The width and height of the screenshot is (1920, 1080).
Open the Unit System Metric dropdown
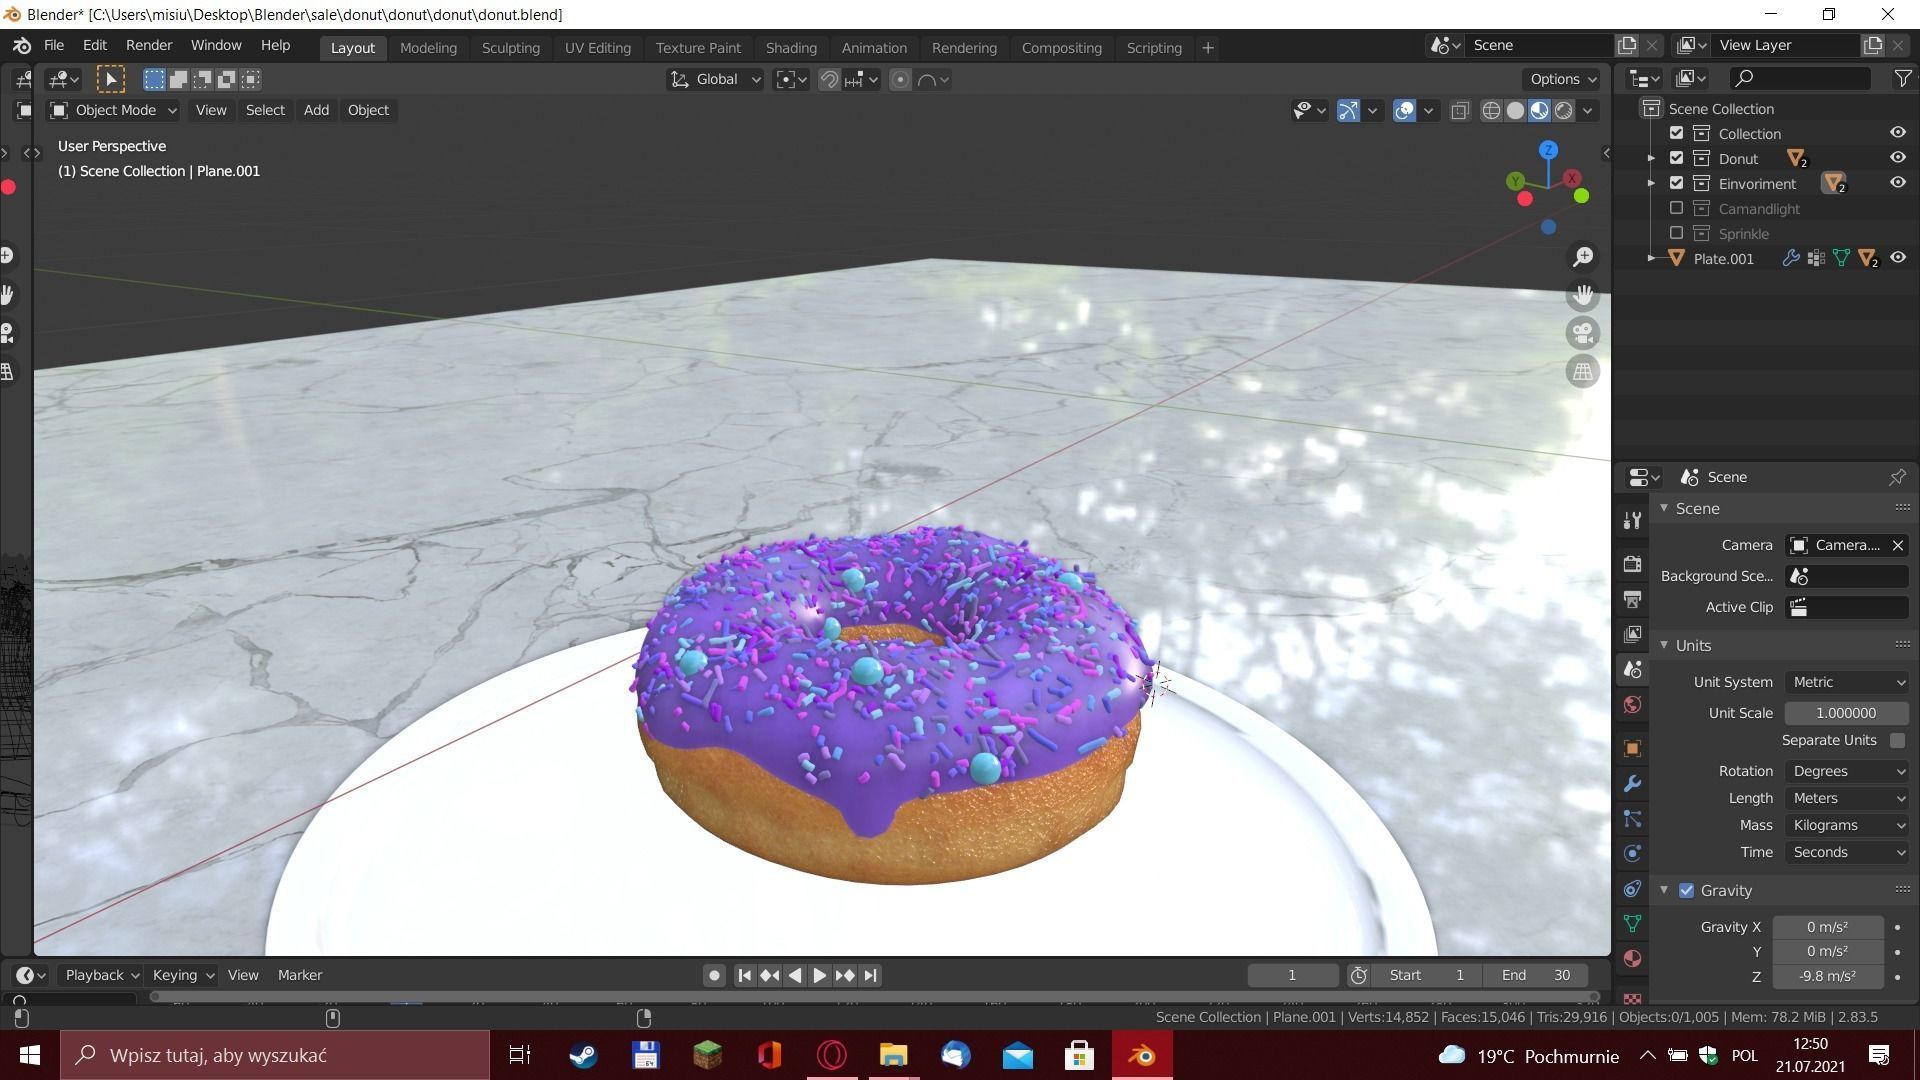(x=1846, y=682)
